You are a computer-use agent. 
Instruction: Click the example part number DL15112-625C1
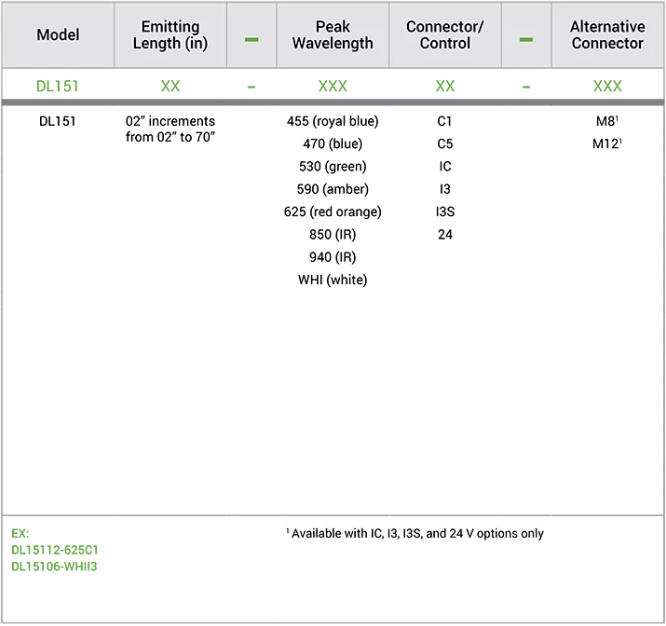(55, 550)
